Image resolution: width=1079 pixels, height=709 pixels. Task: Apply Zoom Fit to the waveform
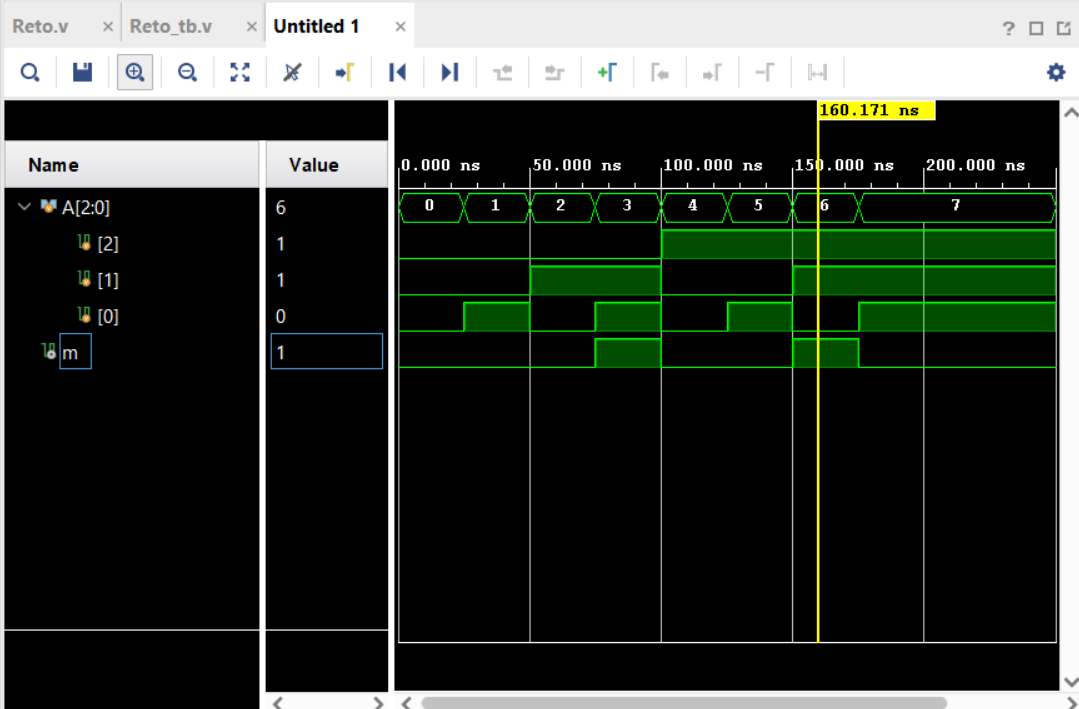click(239, 71)
